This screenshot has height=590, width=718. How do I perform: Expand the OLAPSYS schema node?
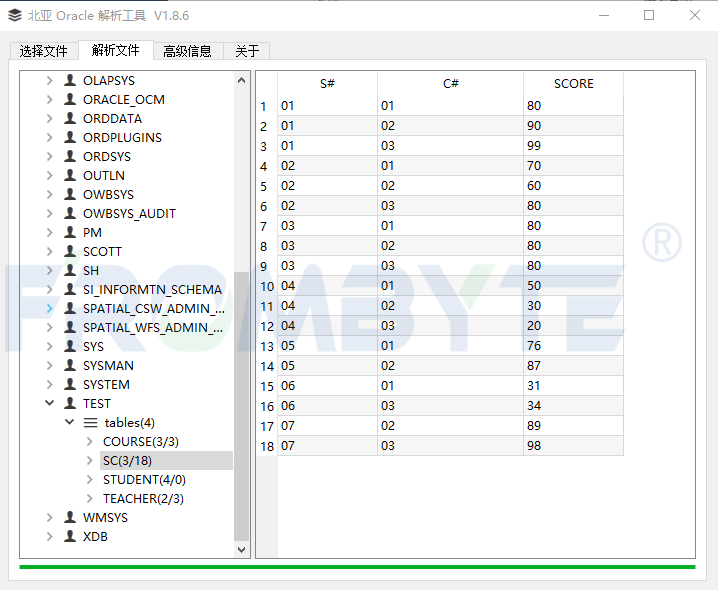click(49, 81)
